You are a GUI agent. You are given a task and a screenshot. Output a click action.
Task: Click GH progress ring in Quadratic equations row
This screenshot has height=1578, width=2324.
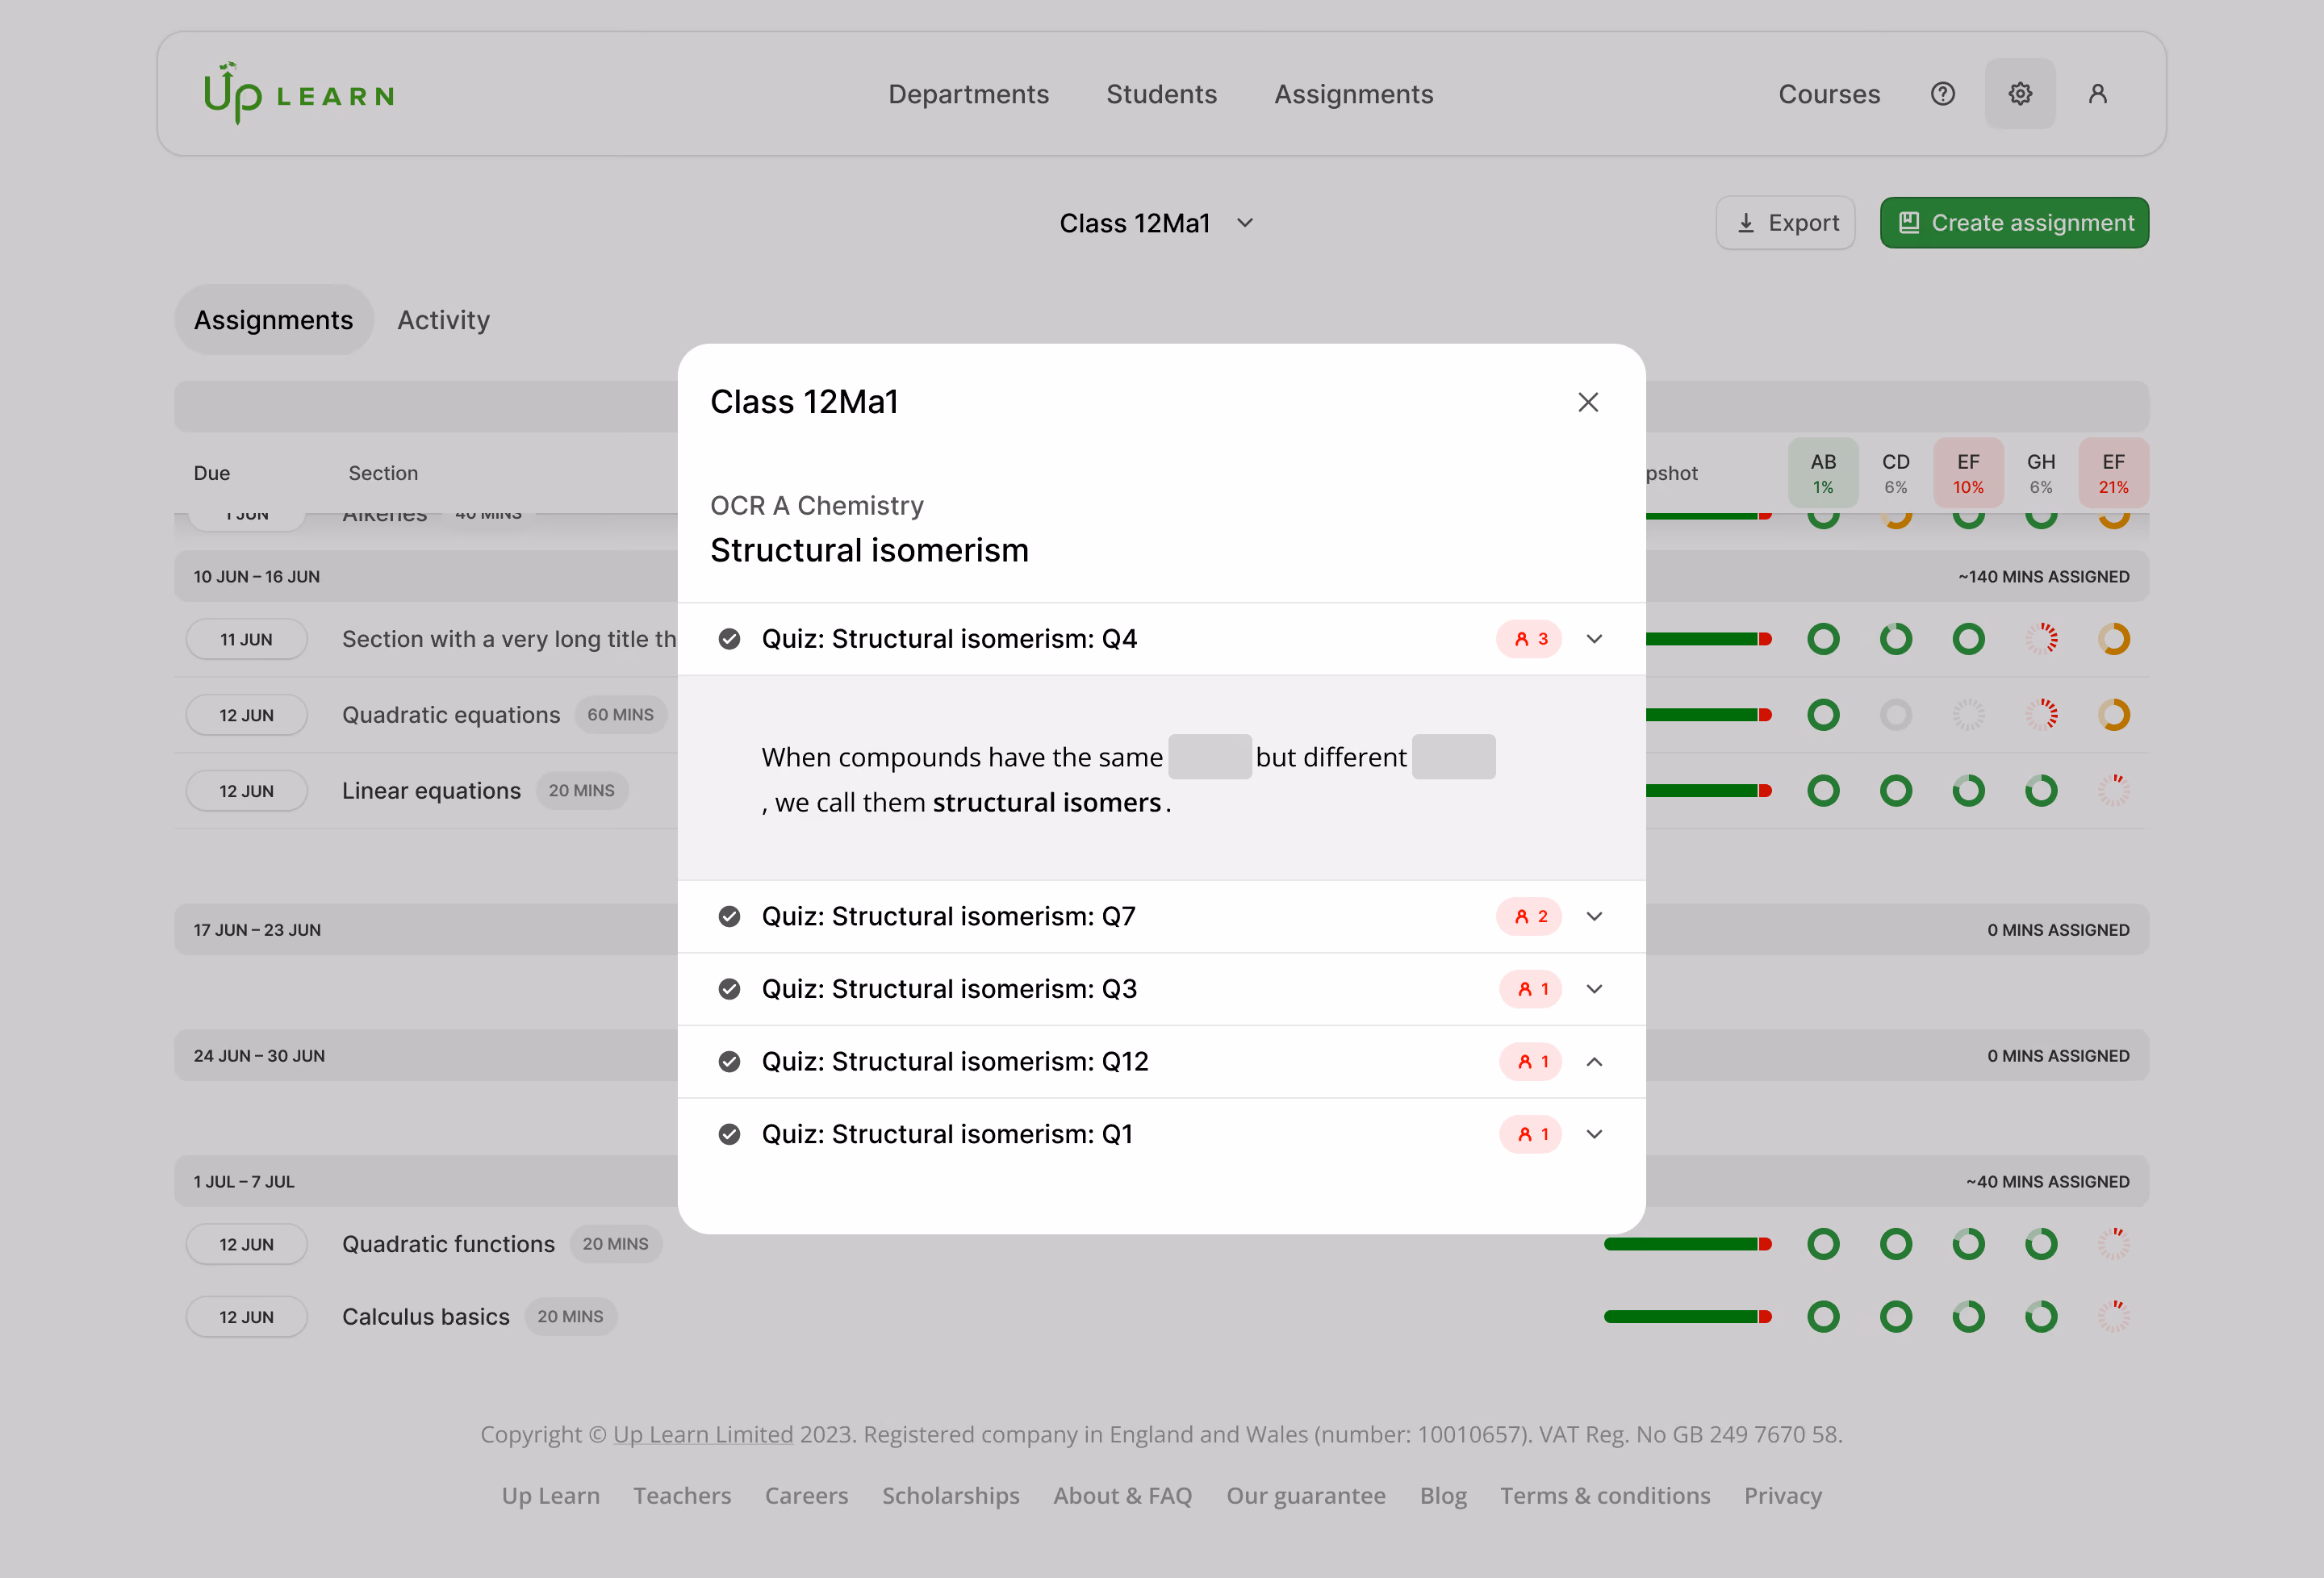[2041, 715]
